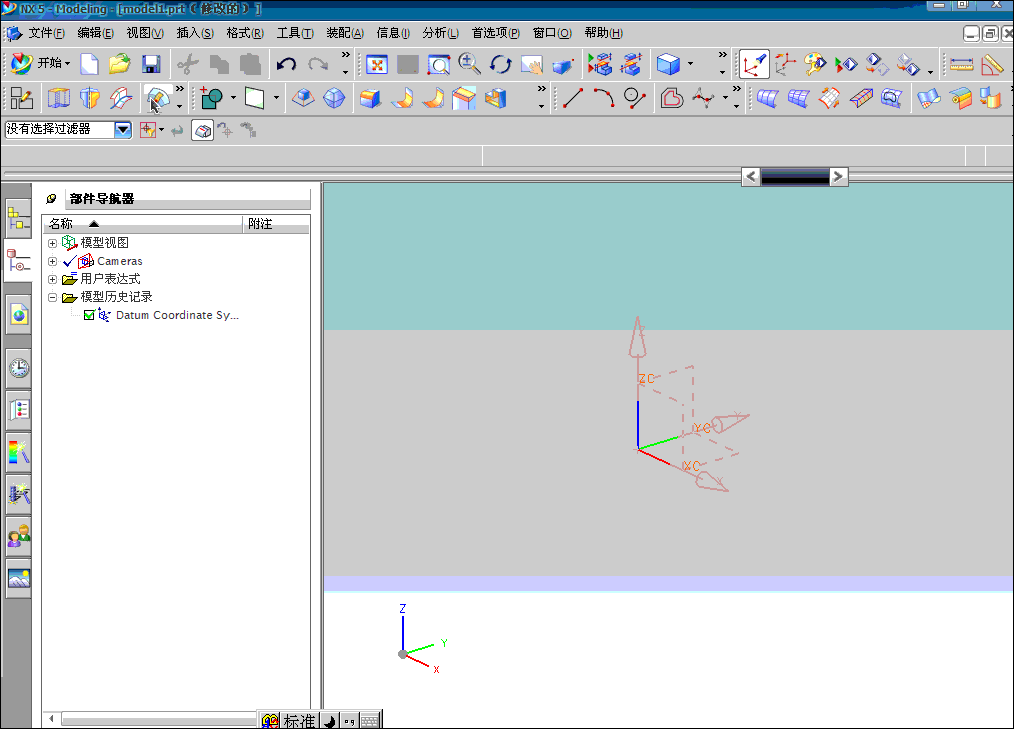Choose the Arc curve tool

603,98
